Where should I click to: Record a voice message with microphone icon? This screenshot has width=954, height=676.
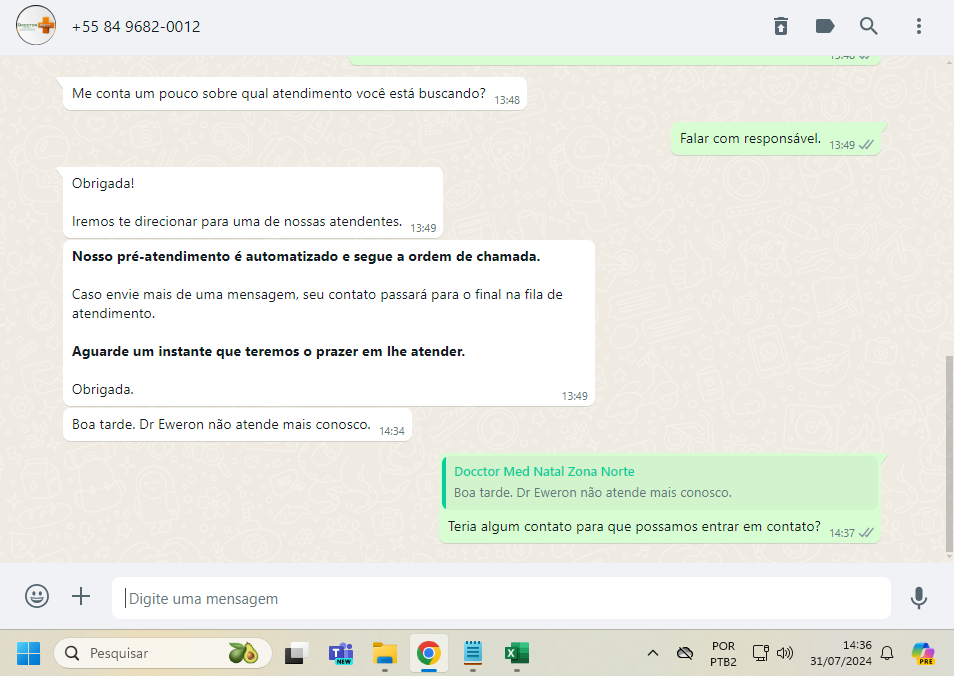point(918,598)
